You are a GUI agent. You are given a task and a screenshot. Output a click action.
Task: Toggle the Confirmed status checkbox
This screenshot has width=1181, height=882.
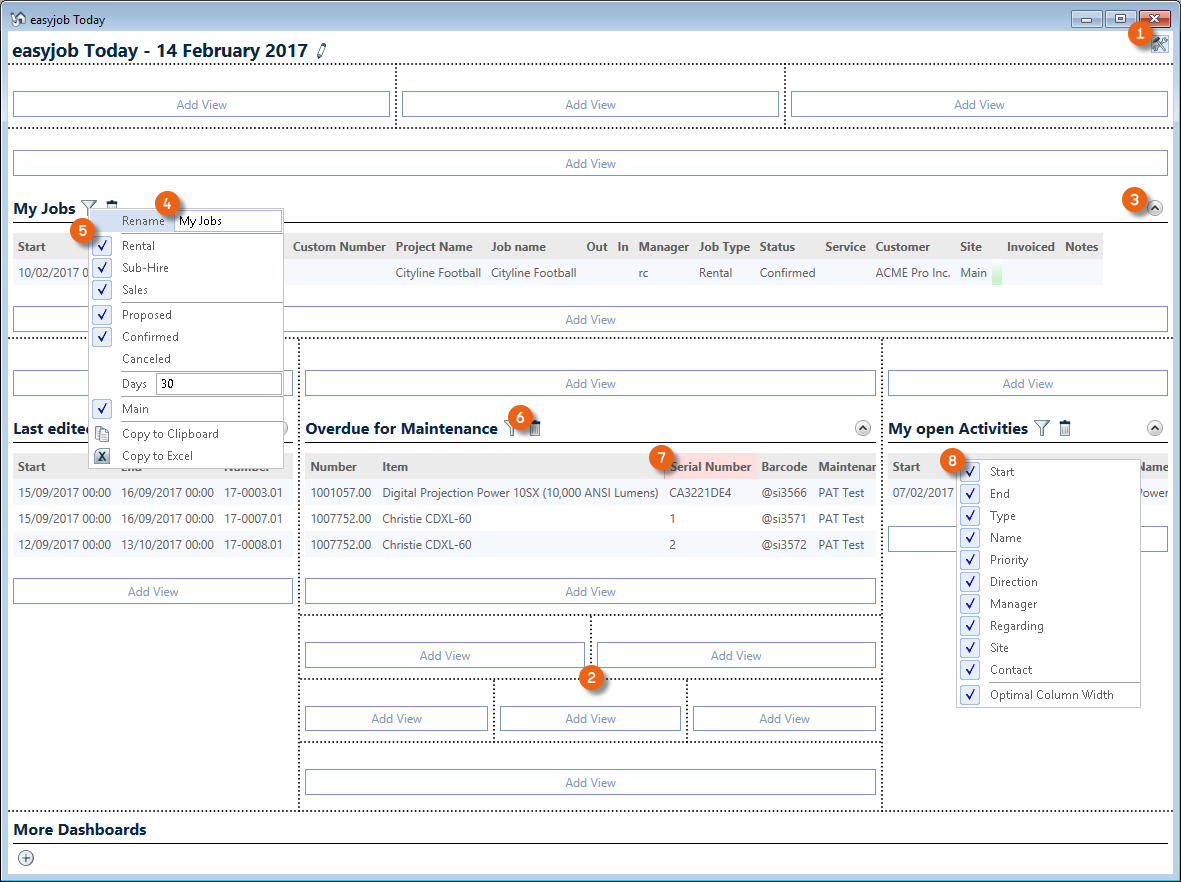pos(102,337)
